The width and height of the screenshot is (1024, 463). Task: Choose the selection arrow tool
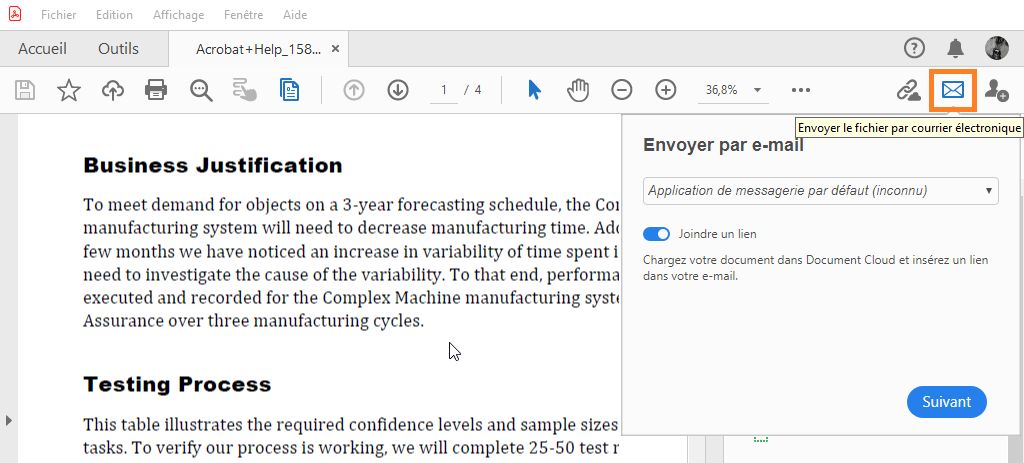point(534,90)
